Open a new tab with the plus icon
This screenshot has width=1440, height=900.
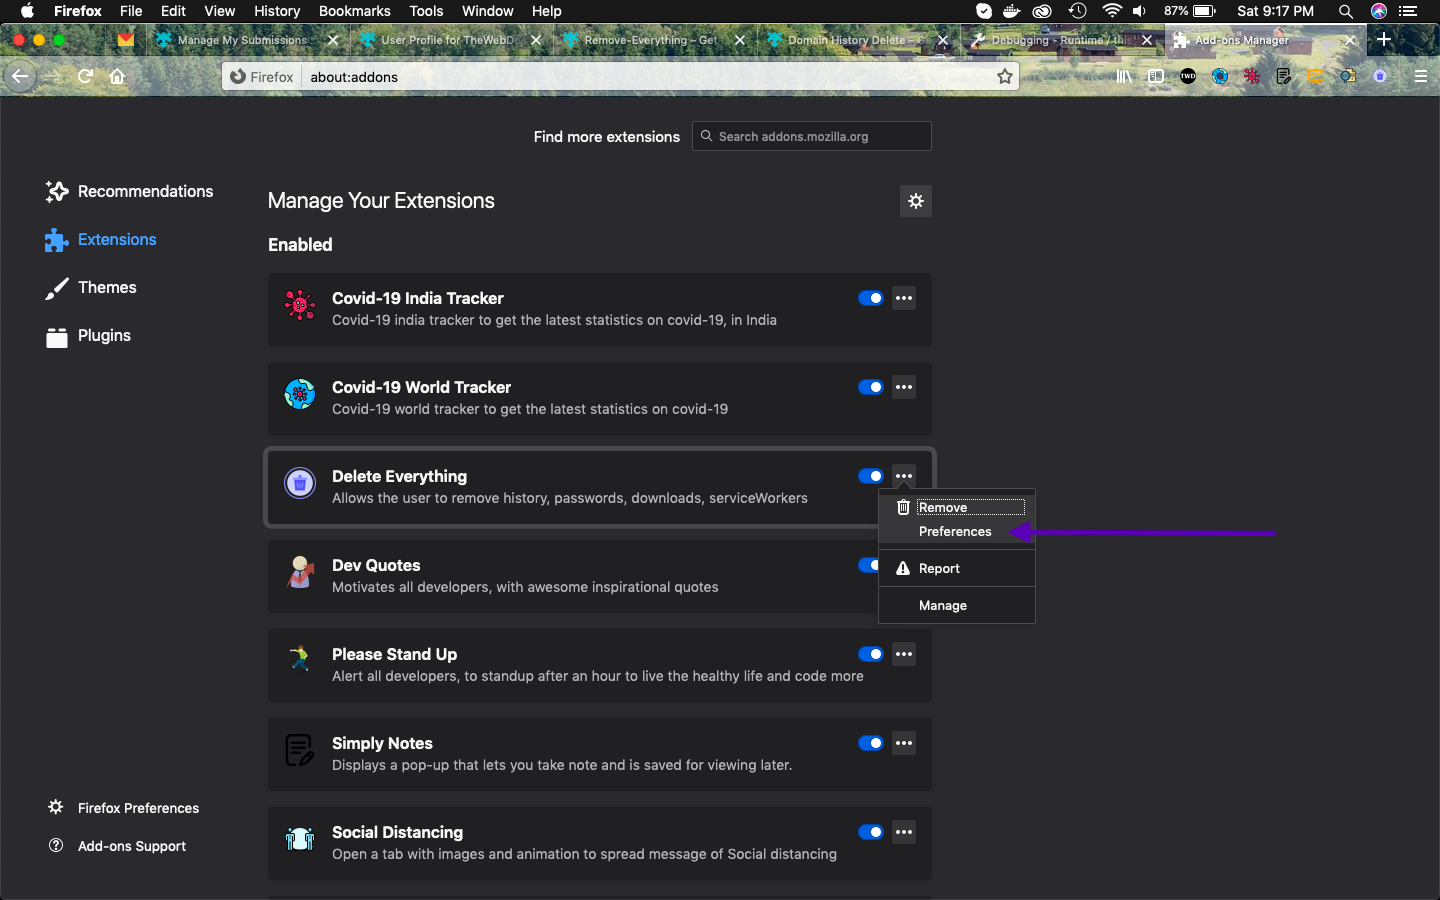pos(1384,39)
